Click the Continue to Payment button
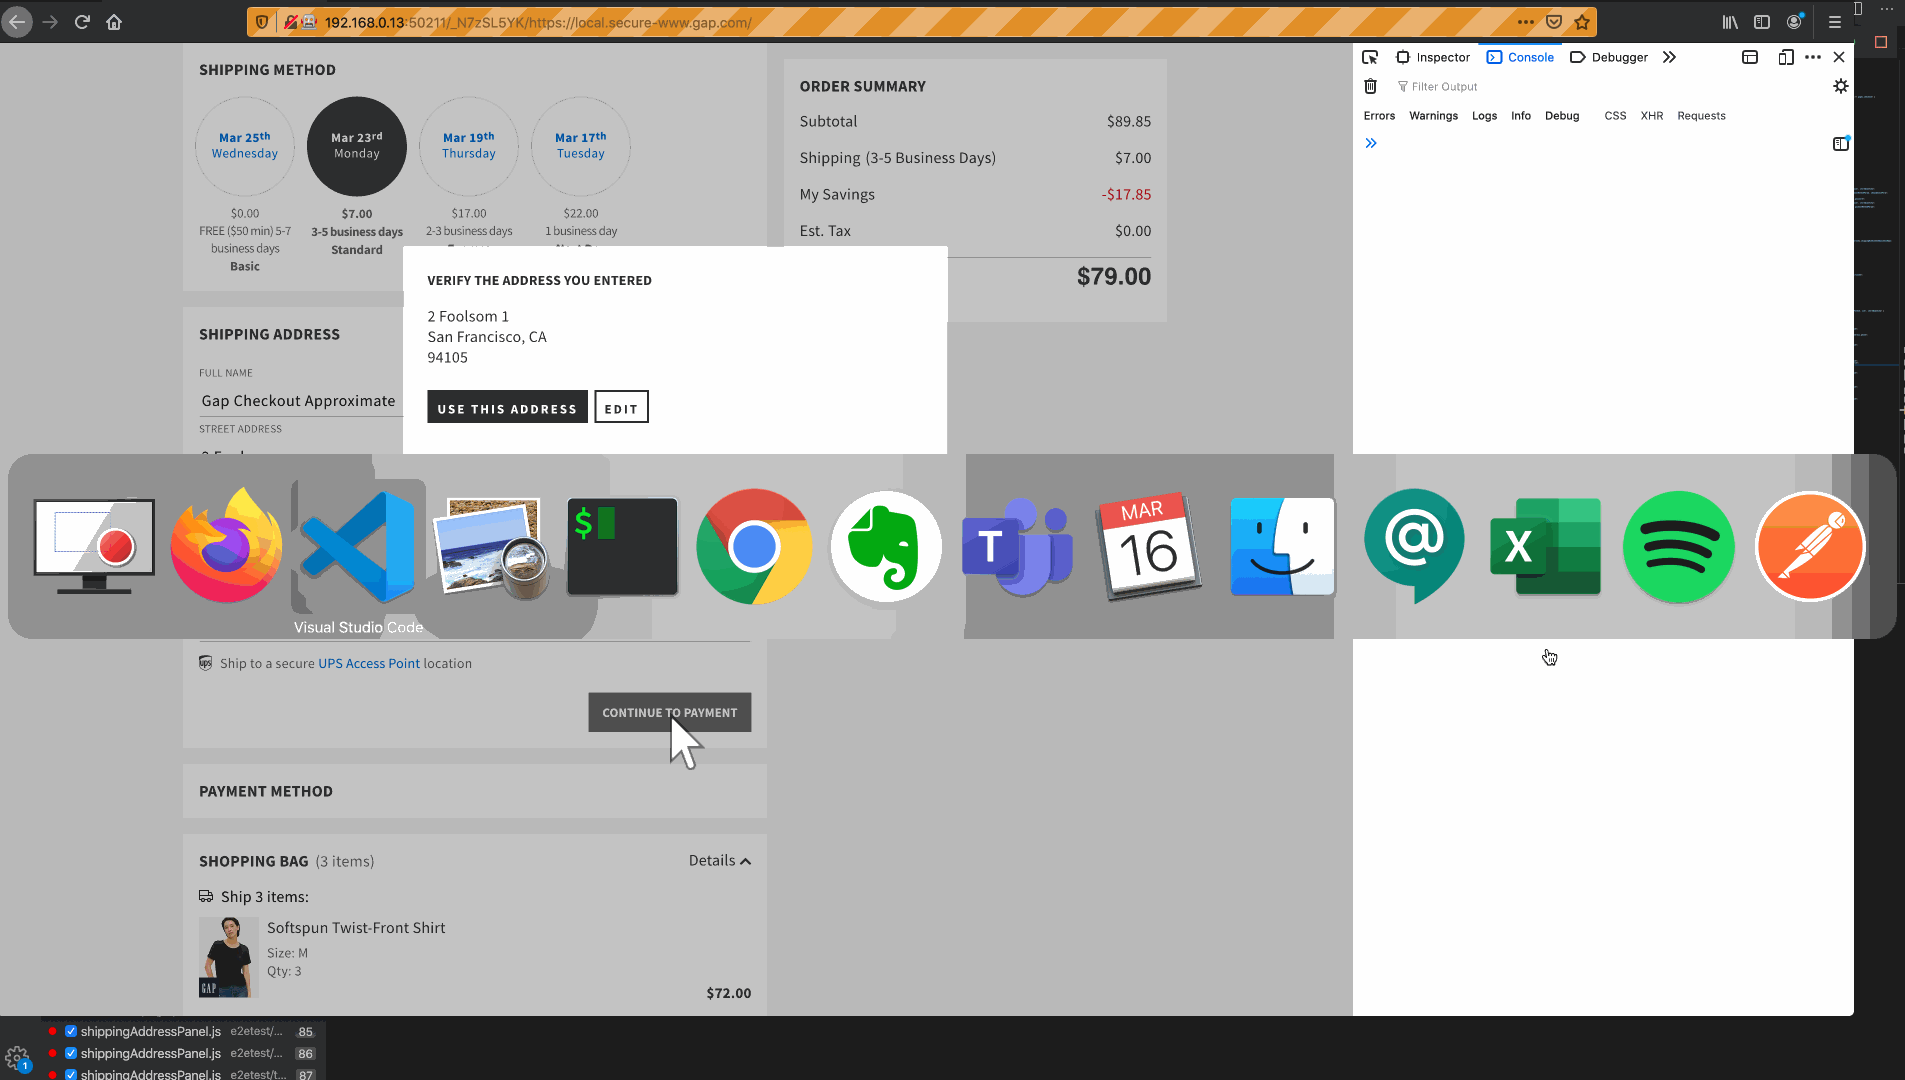 pyautogui.click(x=669, y=712)
